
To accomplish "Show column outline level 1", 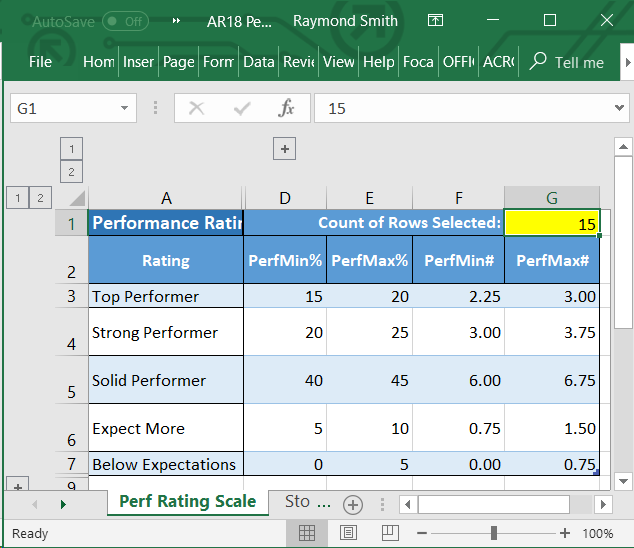I will tap(72, 148).
